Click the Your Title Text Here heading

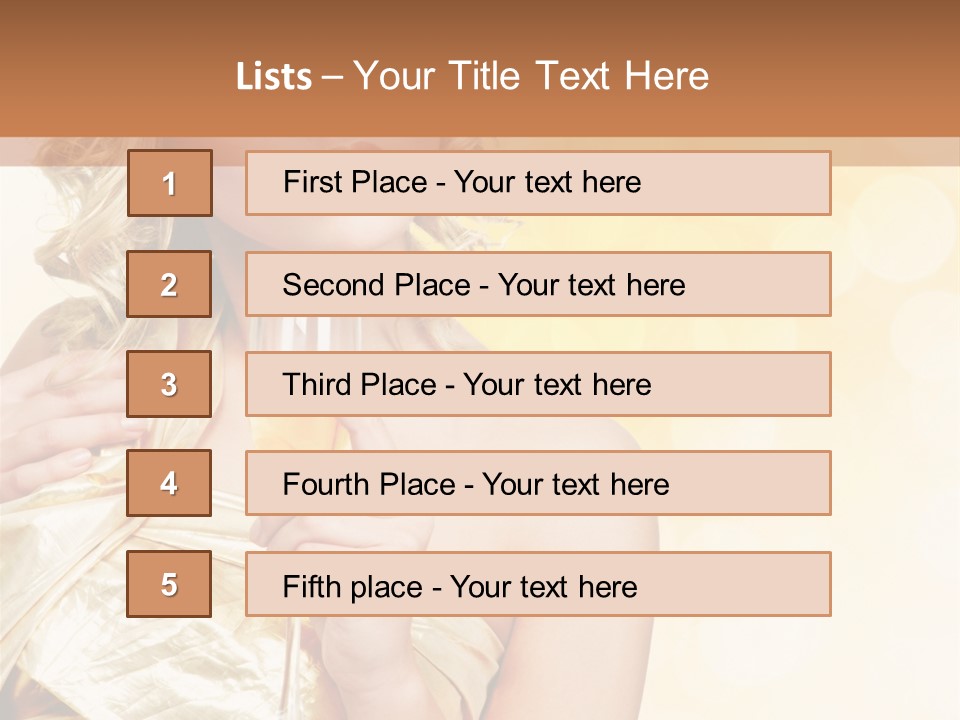tap(531, 76)
